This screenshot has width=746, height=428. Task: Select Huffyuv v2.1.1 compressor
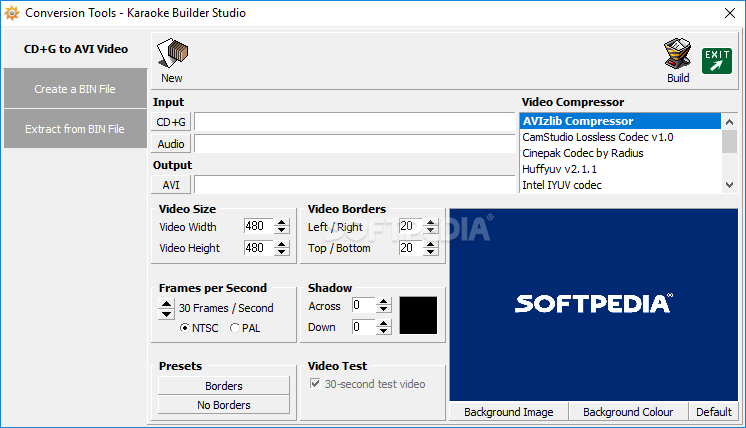(620, 169)
